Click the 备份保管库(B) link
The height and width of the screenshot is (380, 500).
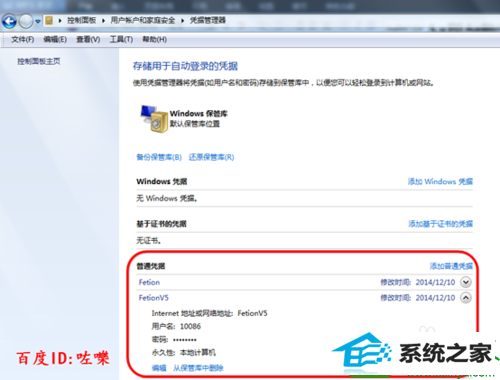click(159, 157)
